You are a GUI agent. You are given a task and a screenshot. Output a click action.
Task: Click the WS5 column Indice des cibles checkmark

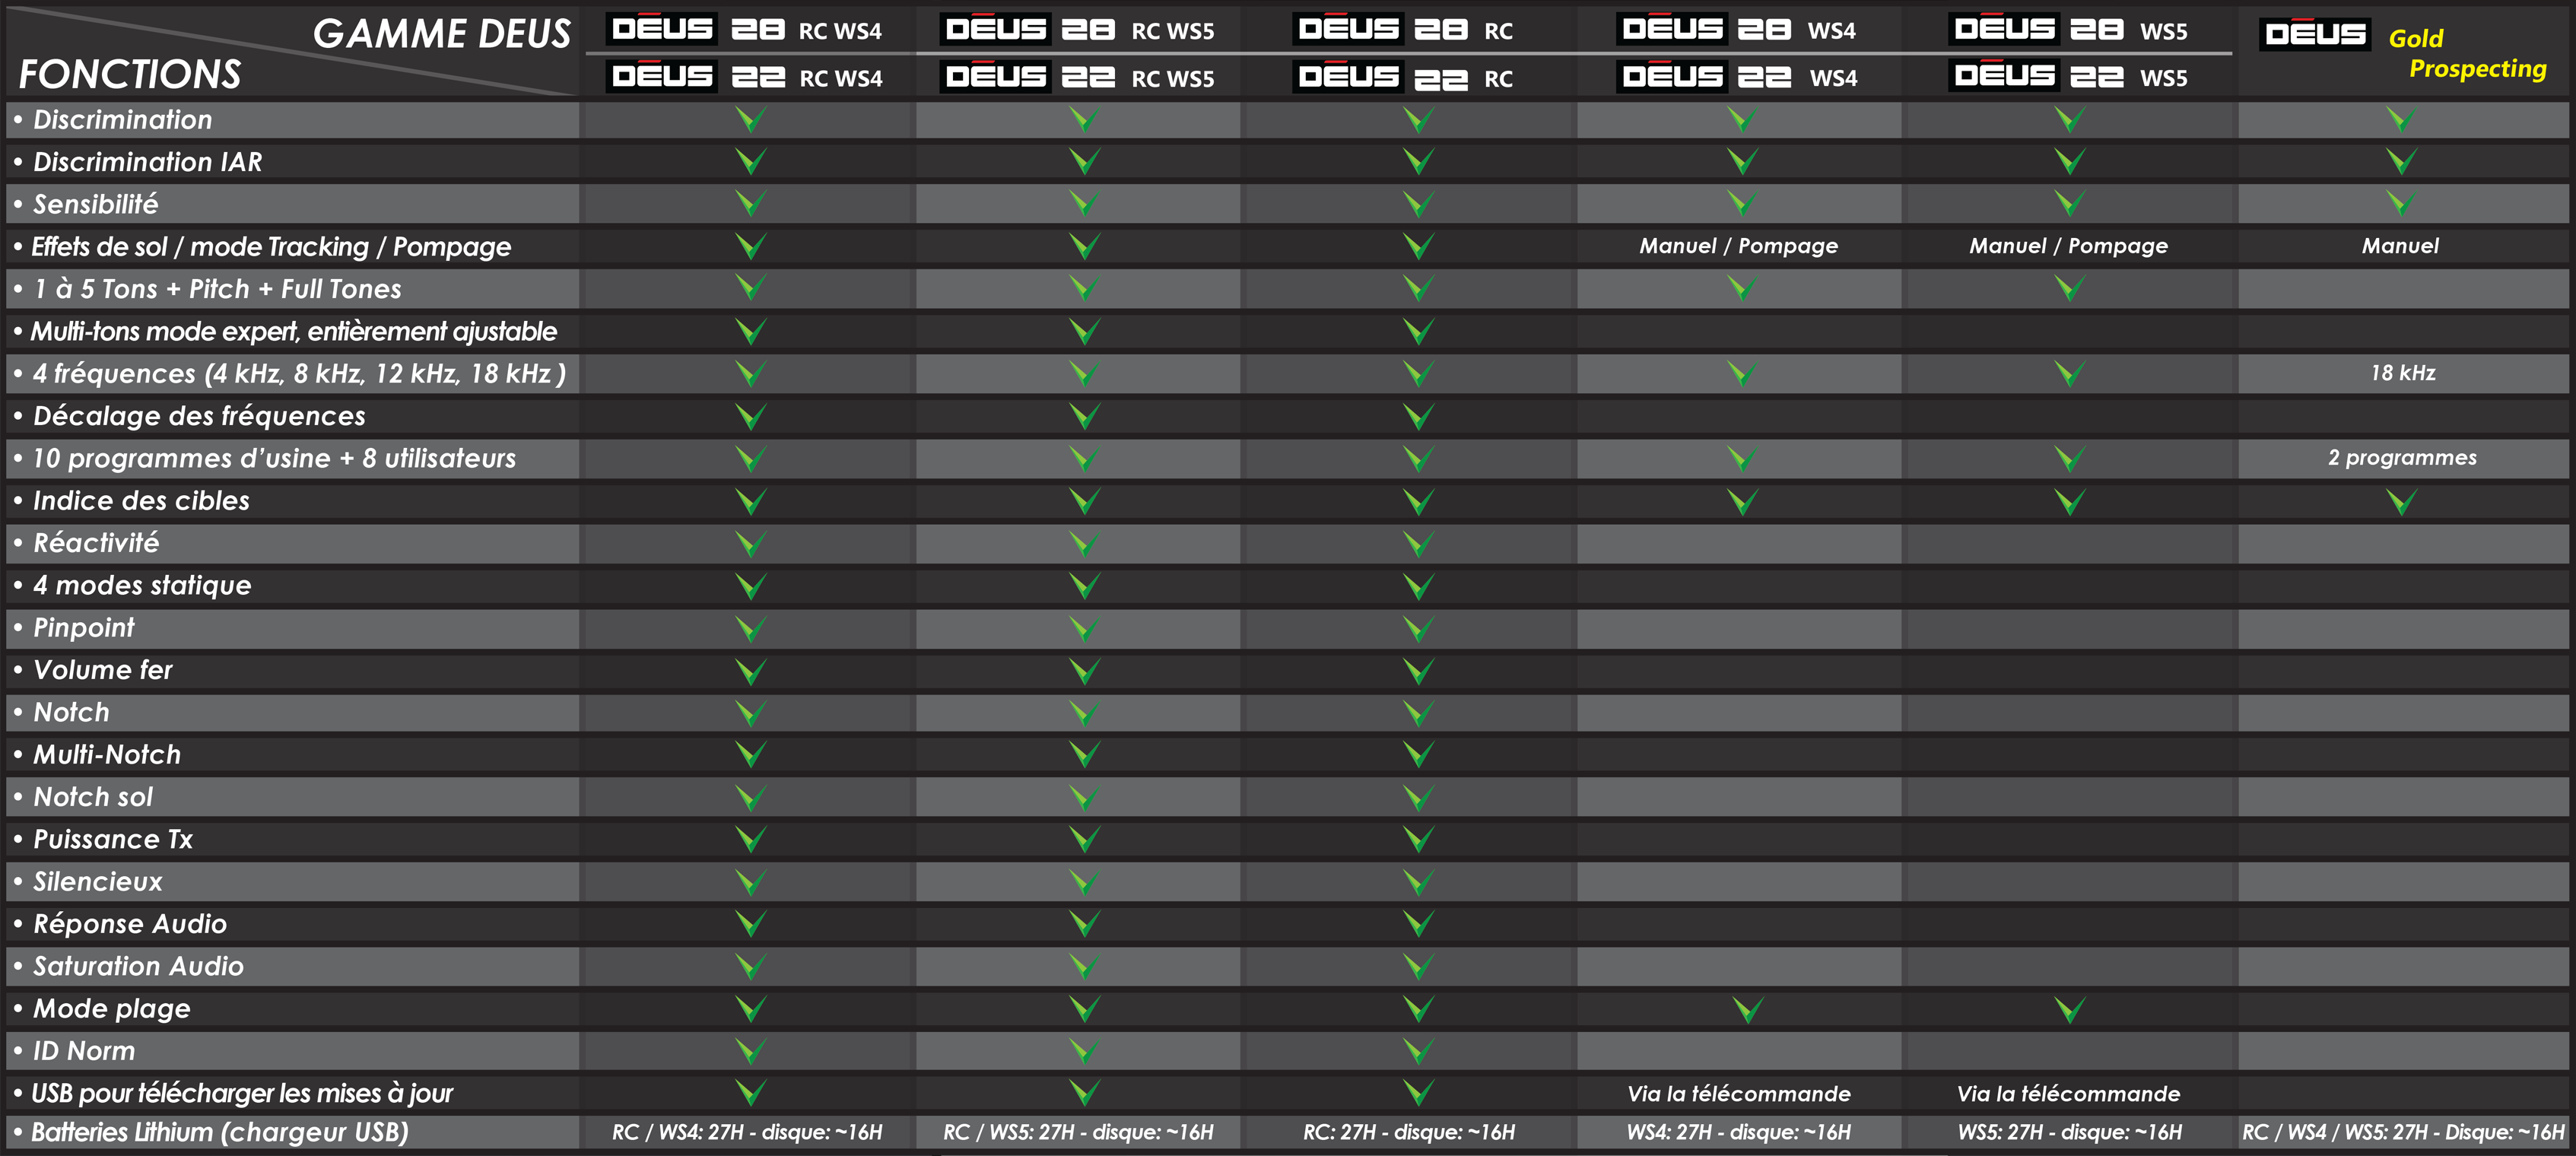coord(2069,501)
